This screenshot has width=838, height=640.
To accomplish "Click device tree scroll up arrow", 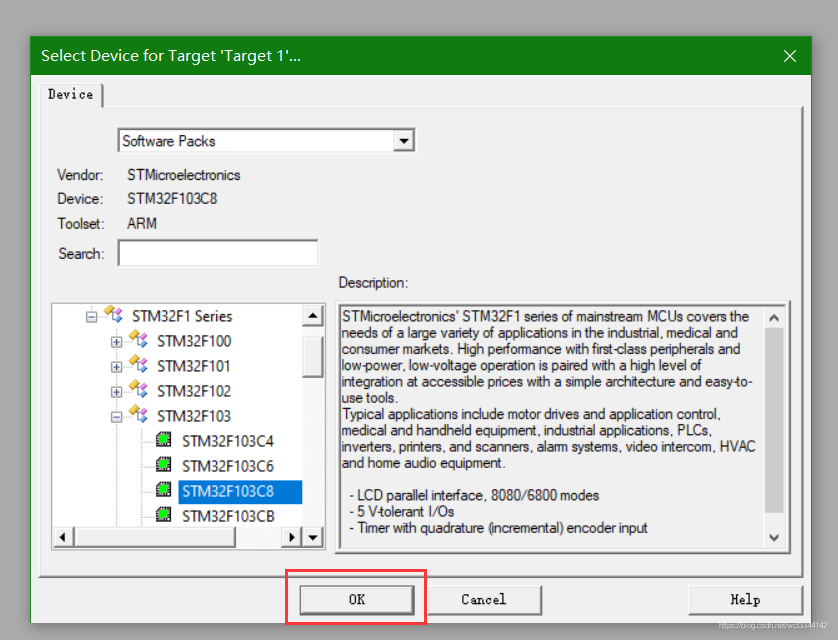I will click(x=313, y=316).
